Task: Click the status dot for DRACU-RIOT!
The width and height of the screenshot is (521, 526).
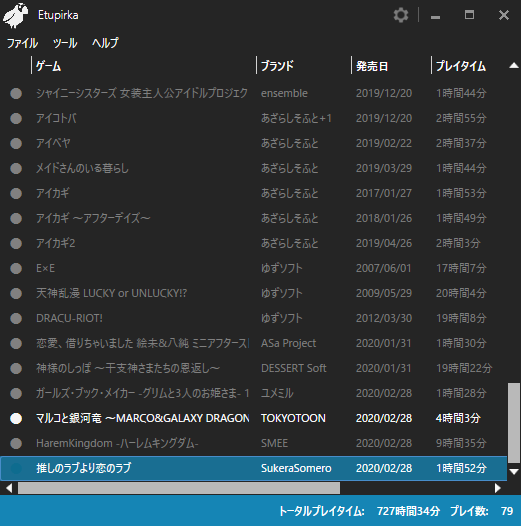Action: (16, 318)
